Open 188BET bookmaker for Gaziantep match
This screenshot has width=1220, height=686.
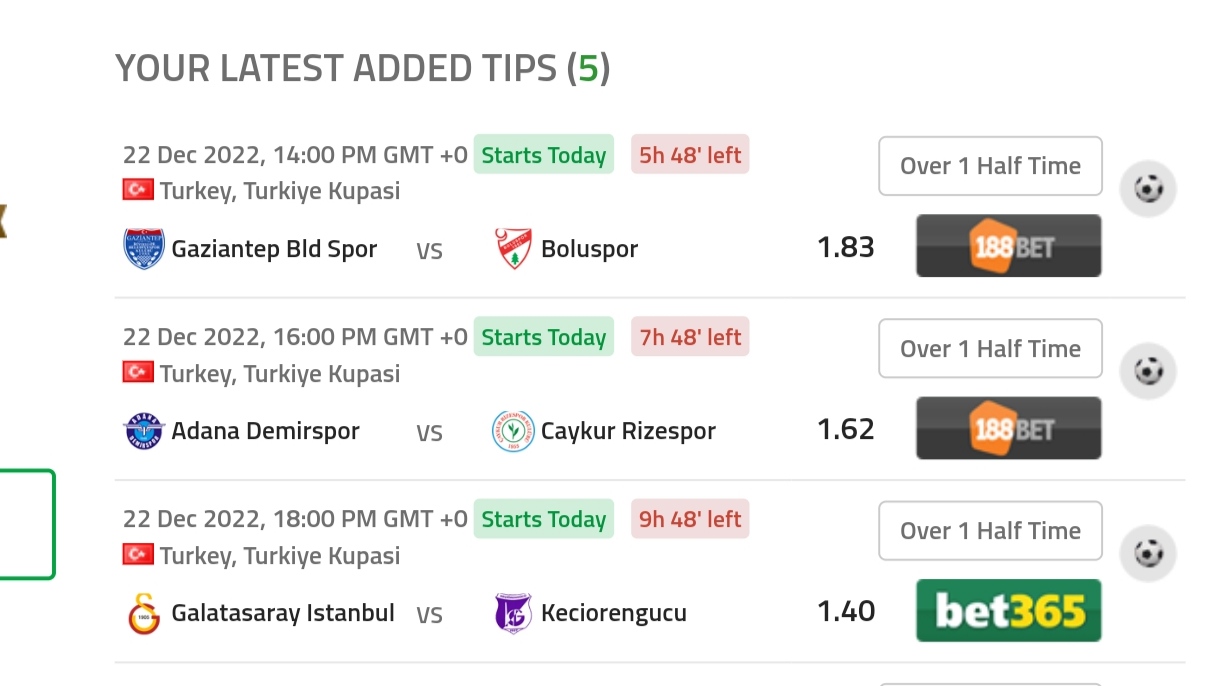pyautogui.click(x=1009, y=246)
